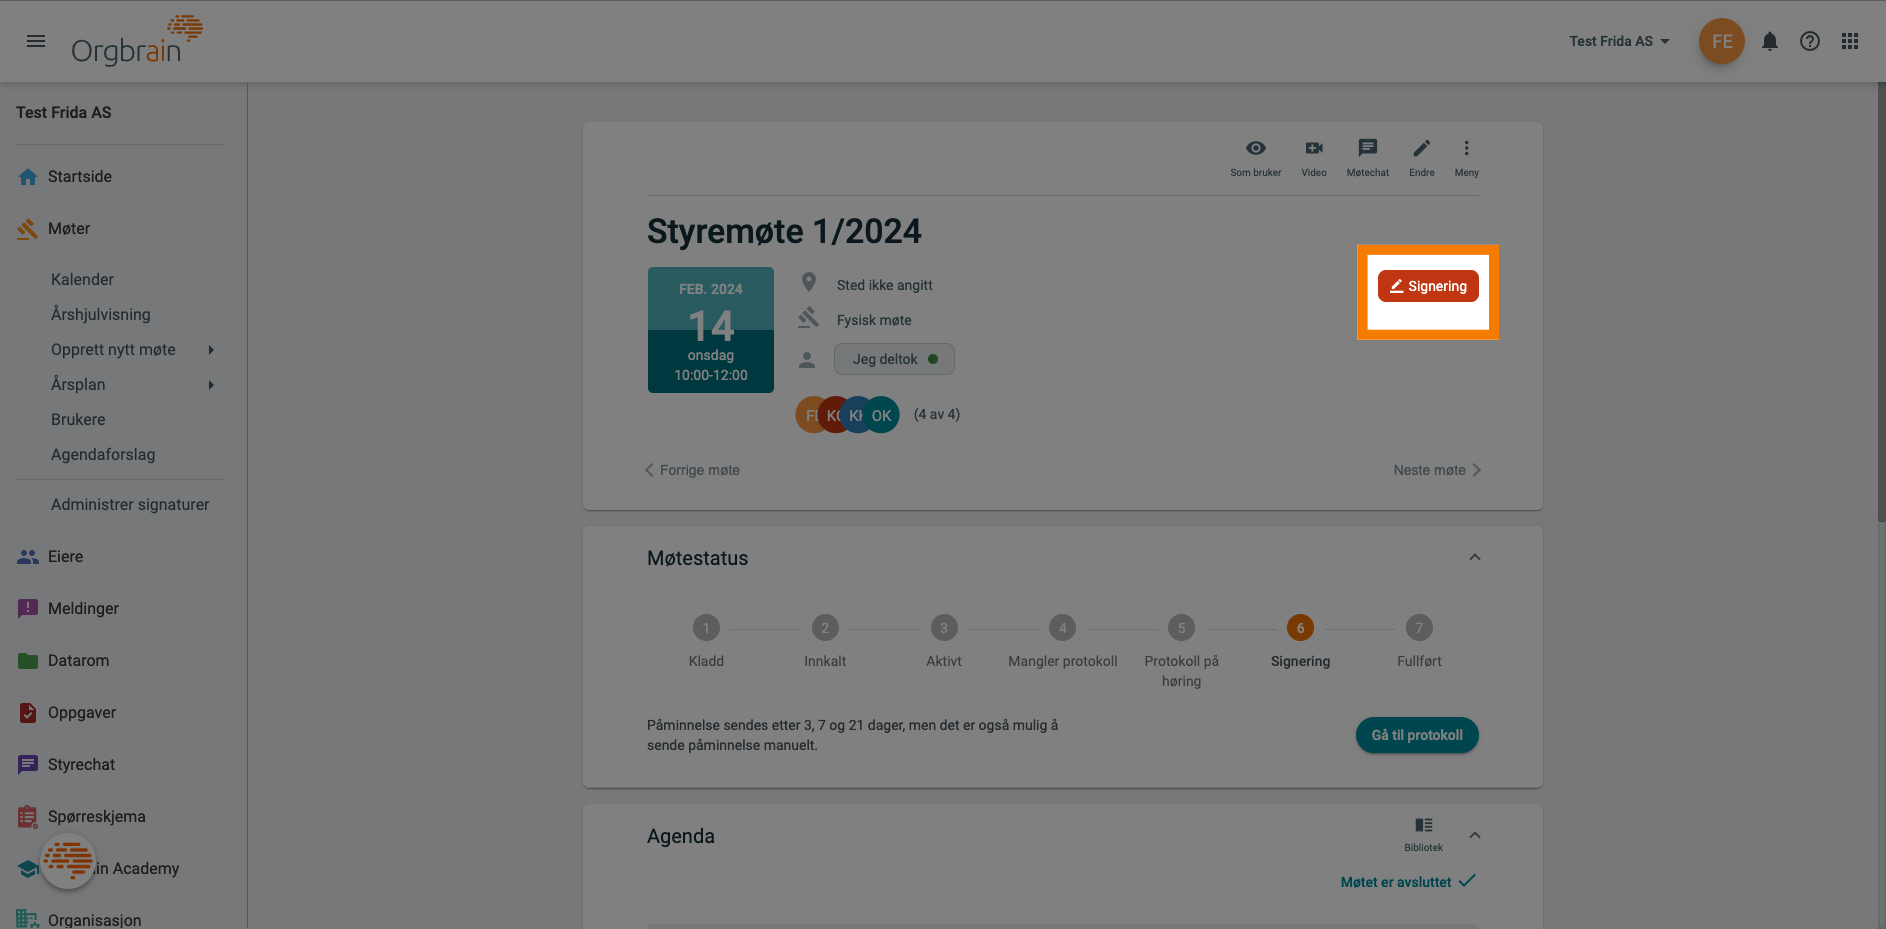Click status step 7 Fullført
The height and width of the screenshot is (929, 1886).
coord(1419,628)
